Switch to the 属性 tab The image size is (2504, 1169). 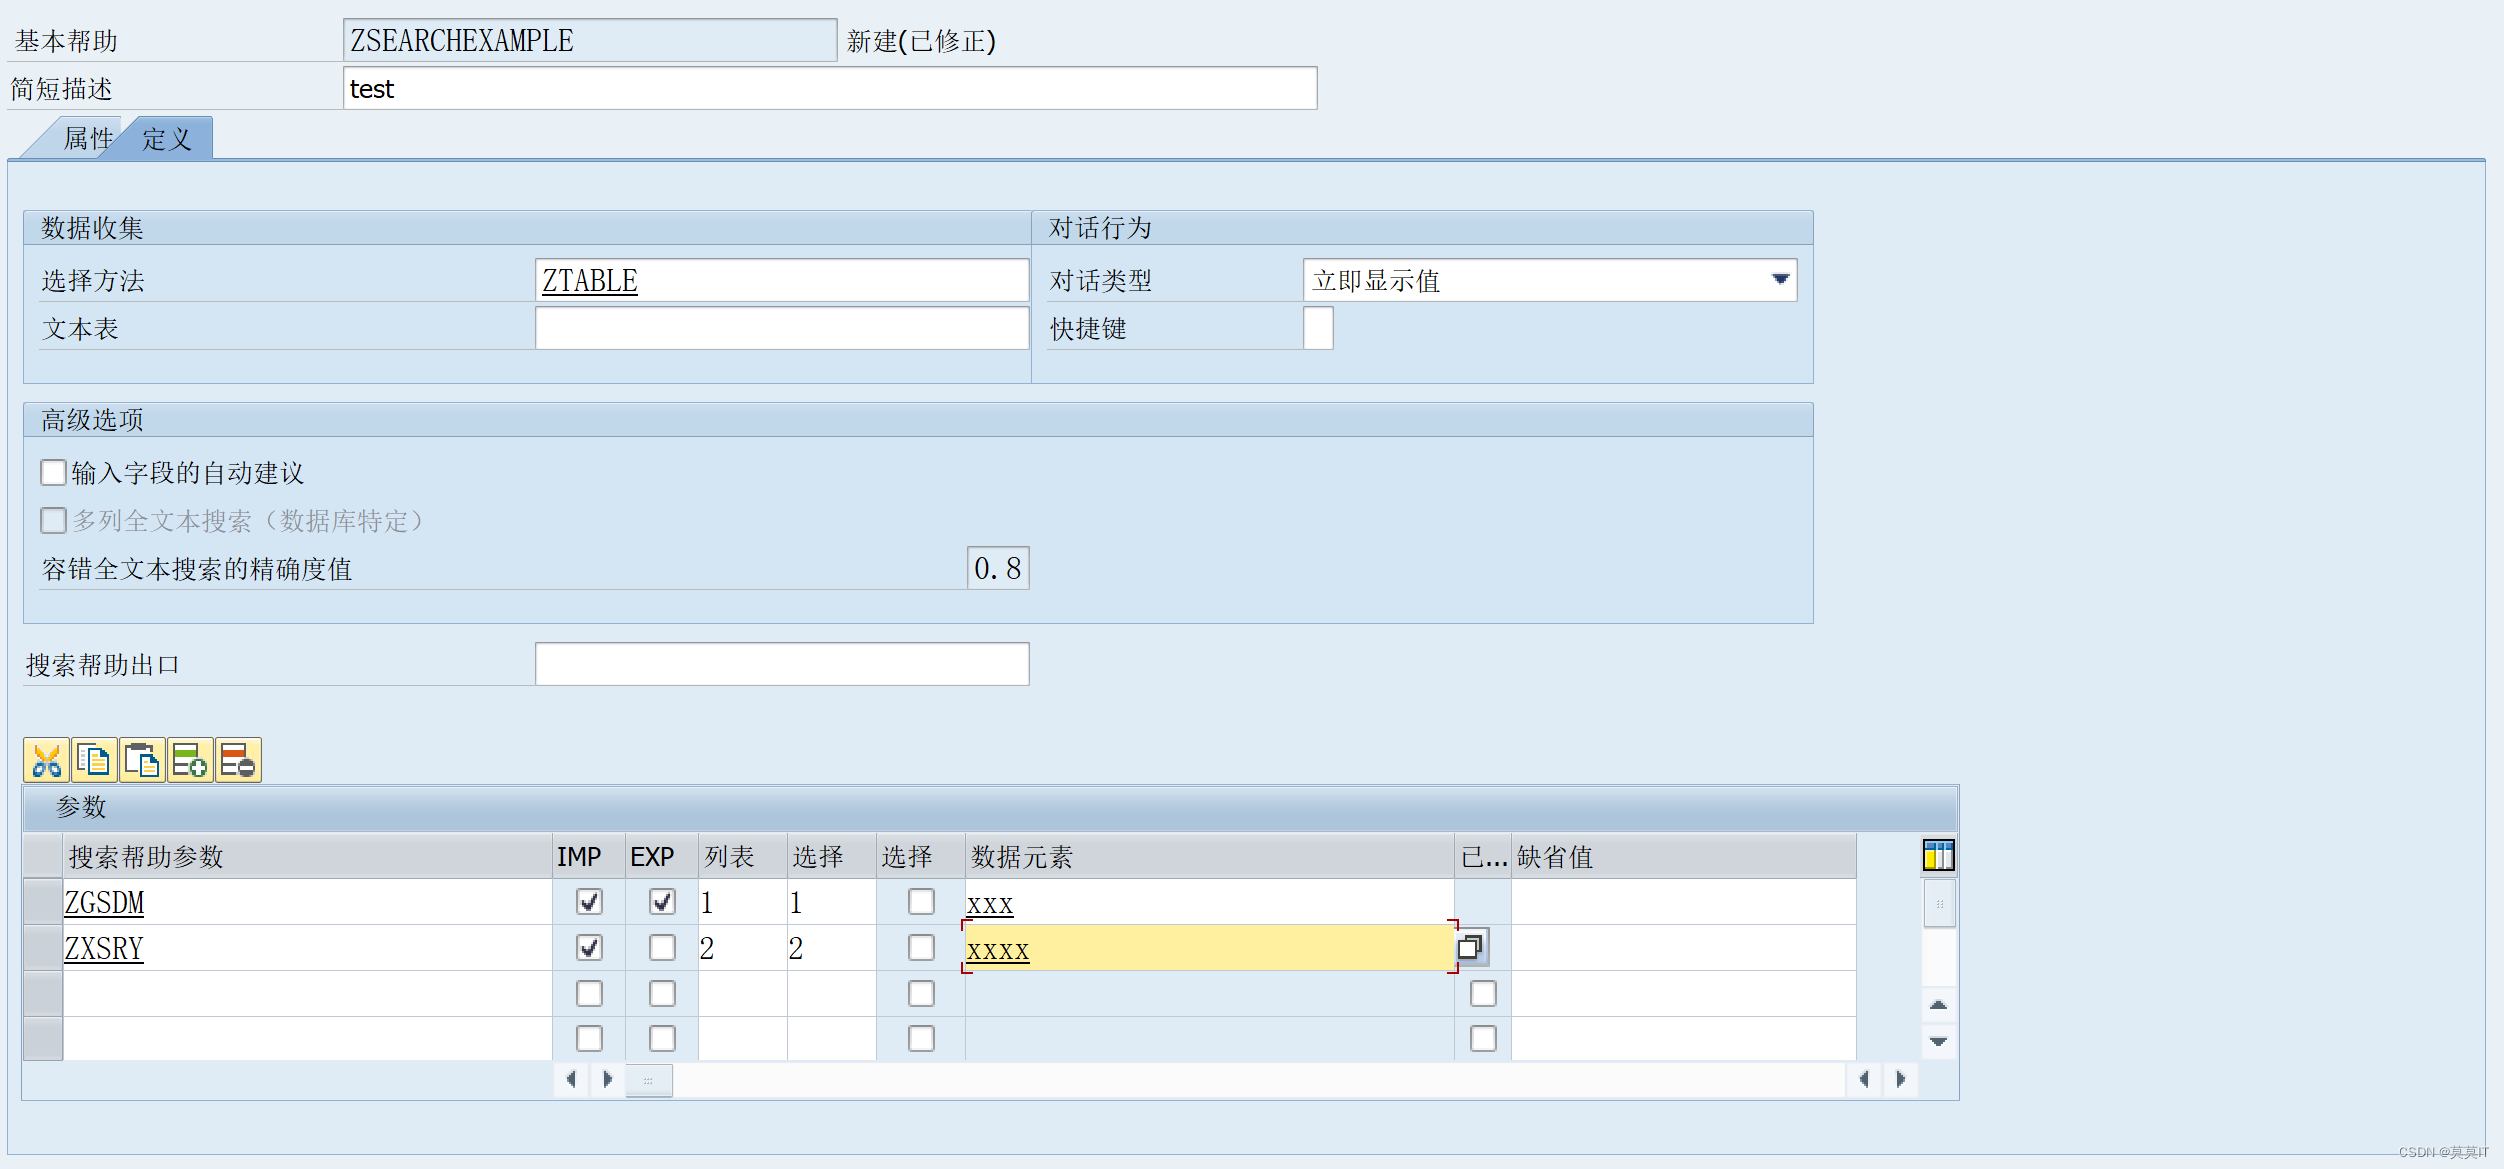[86, 139]
